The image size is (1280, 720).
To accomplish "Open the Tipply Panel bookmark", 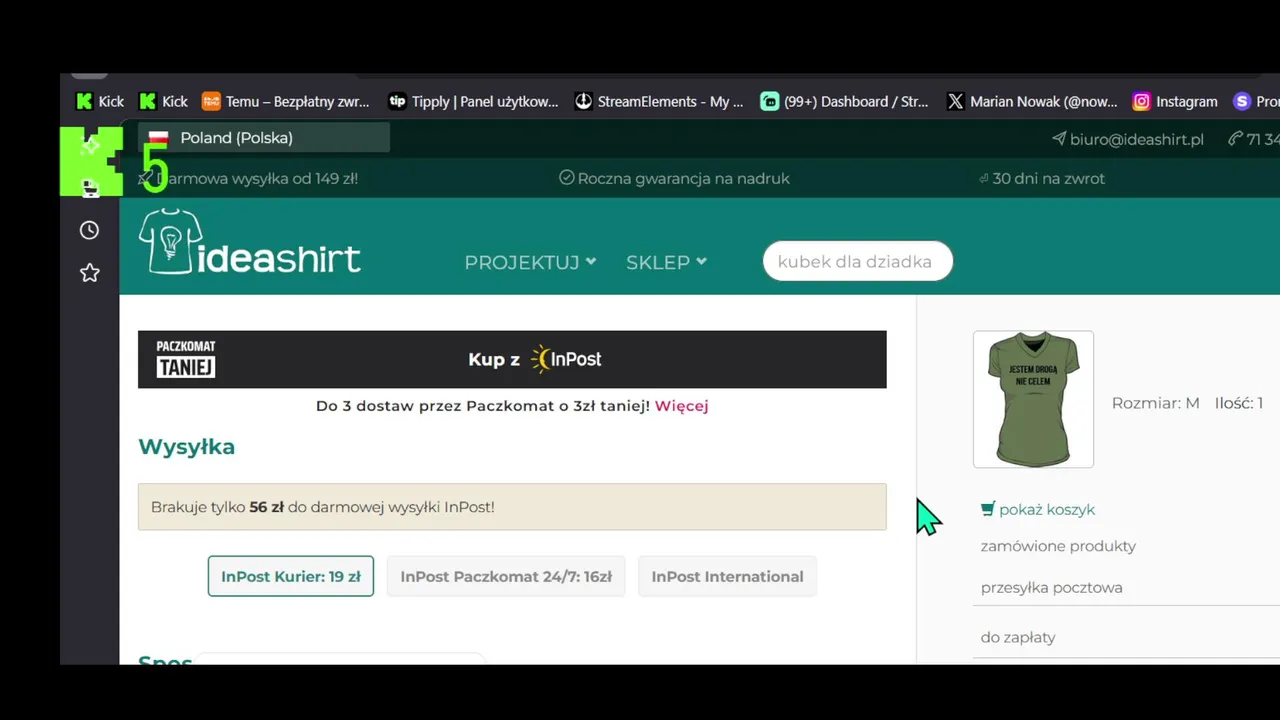I will (x=473, y=101).
